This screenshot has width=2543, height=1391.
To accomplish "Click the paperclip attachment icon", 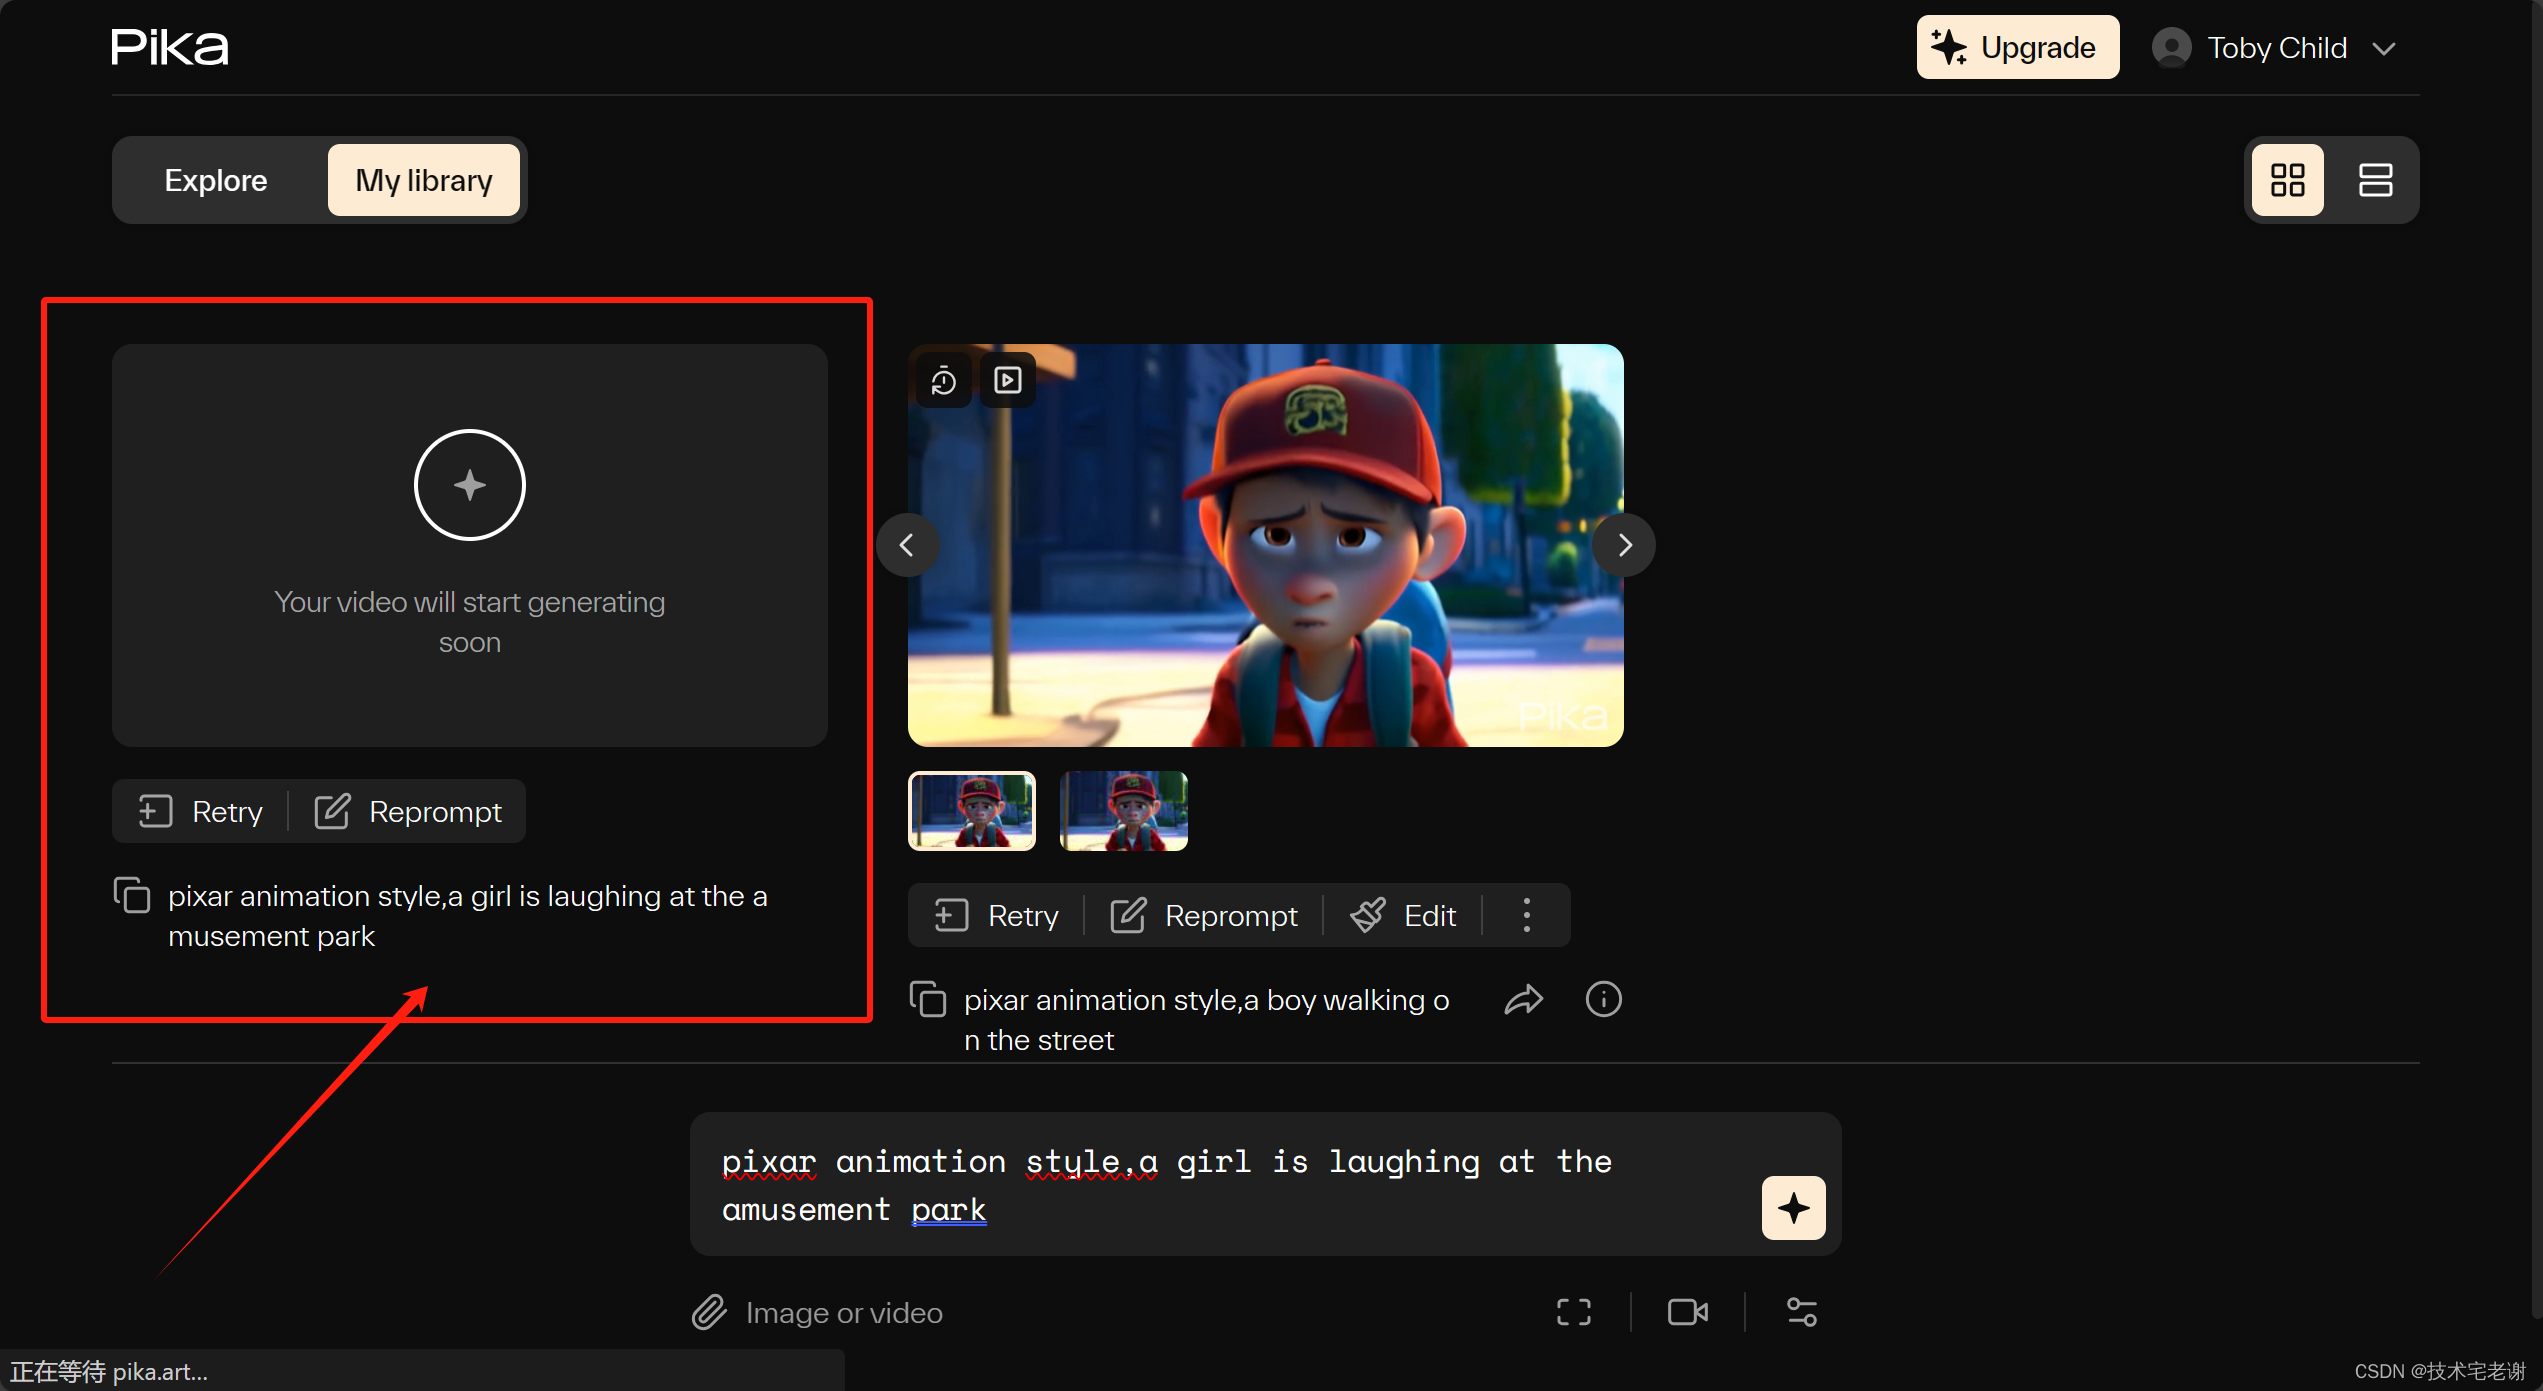I will tap(709, 1312).
